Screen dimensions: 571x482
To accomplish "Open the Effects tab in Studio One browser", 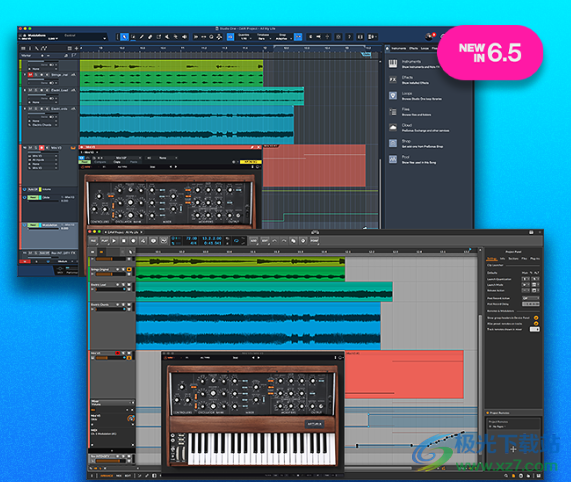I will tap(414, 48).
